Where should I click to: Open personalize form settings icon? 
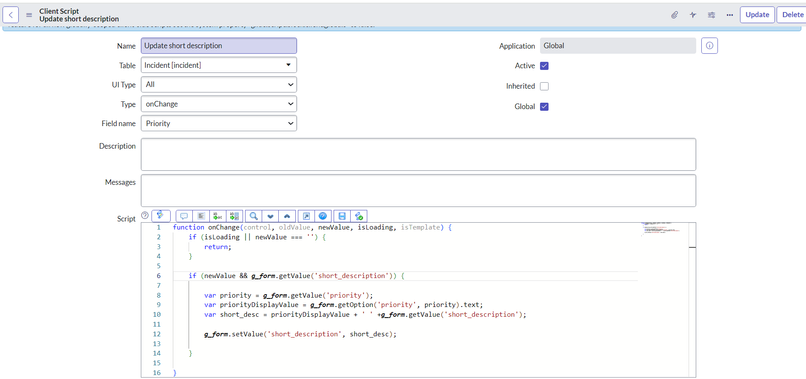coord(711,15)
